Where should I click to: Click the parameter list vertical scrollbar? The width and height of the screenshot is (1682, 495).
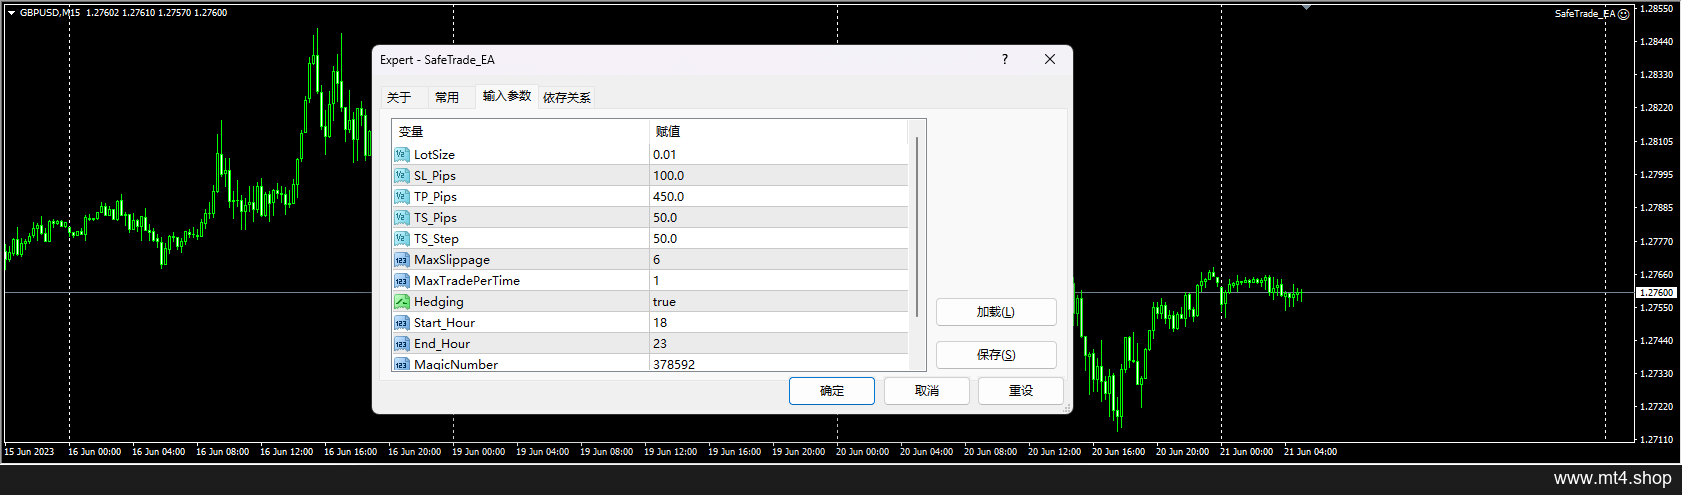917,228
